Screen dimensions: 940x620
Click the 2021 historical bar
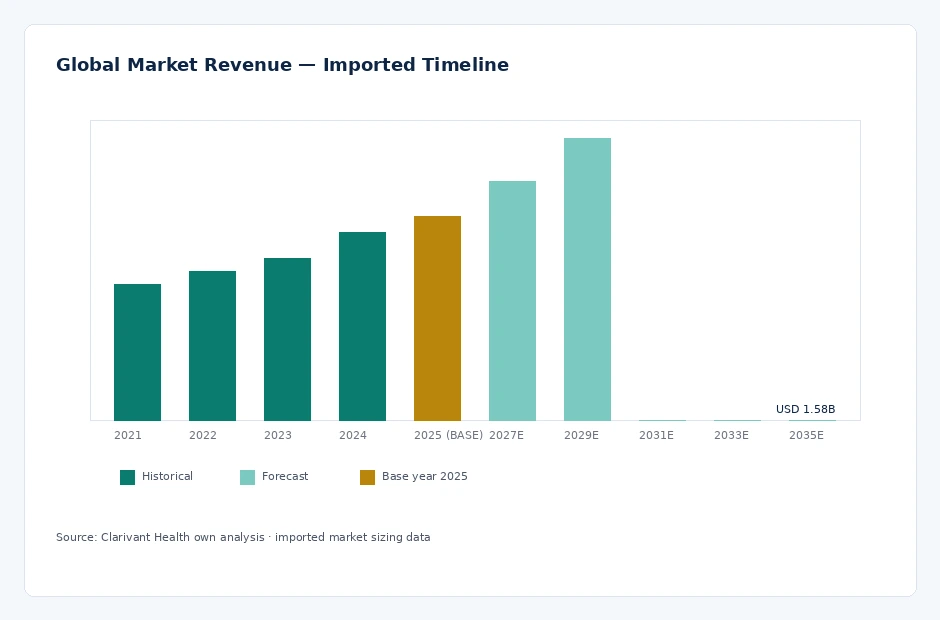(x=137, y=353)
